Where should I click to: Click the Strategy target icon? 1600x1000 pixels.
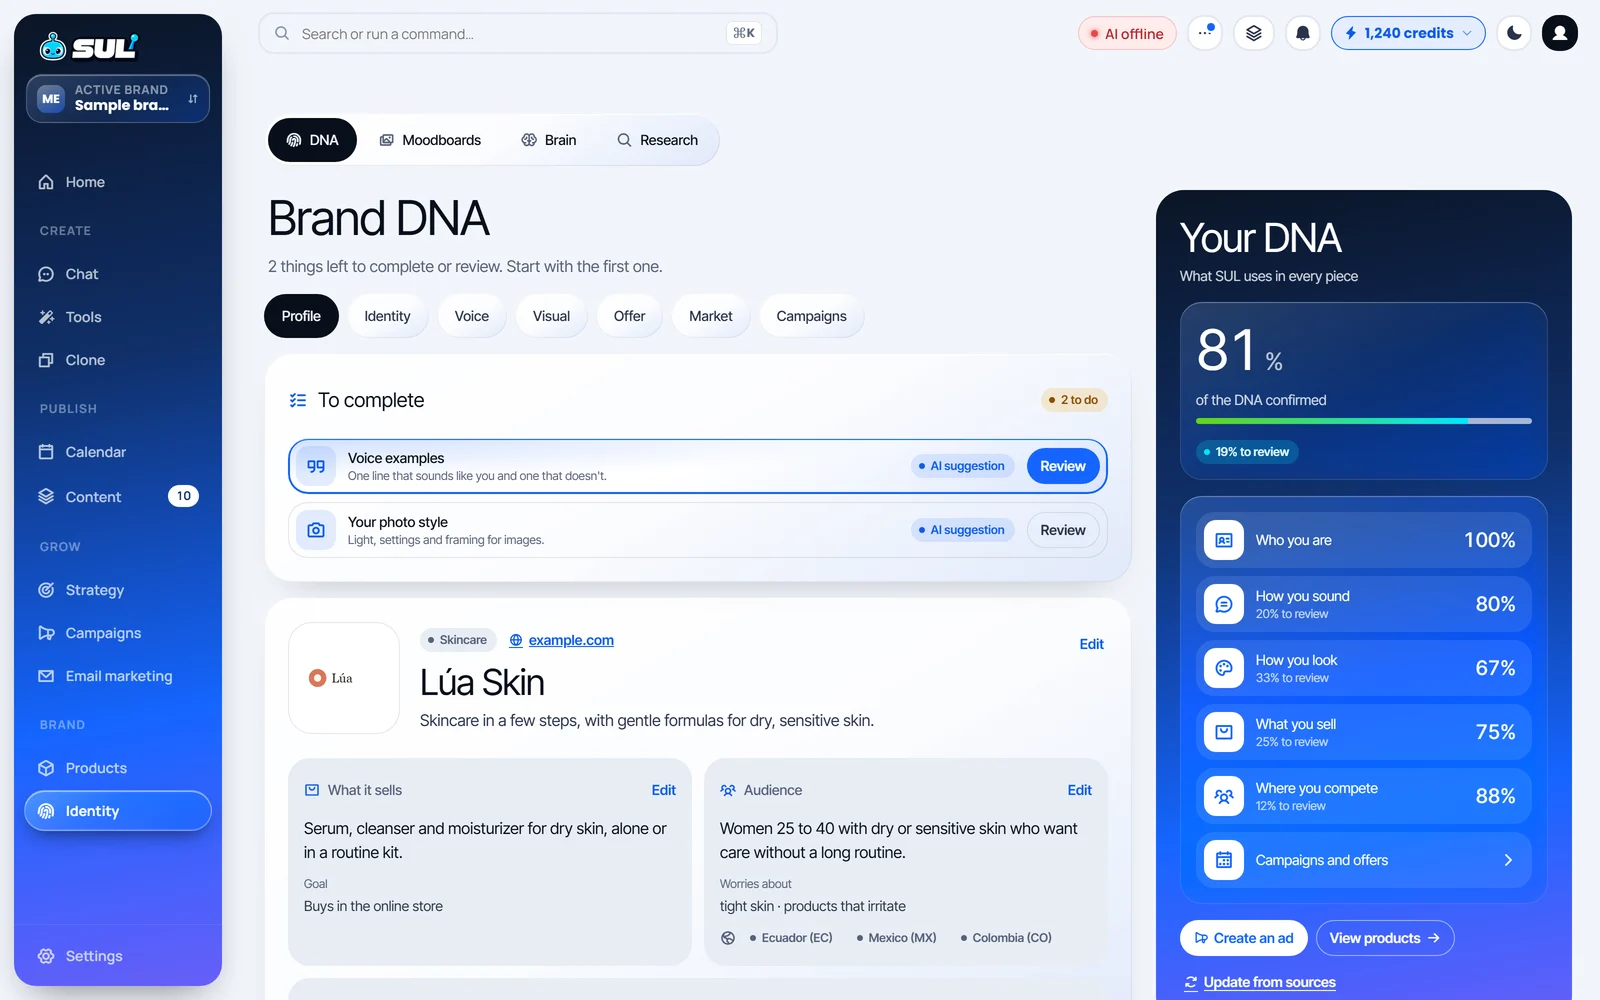(46, 590)
